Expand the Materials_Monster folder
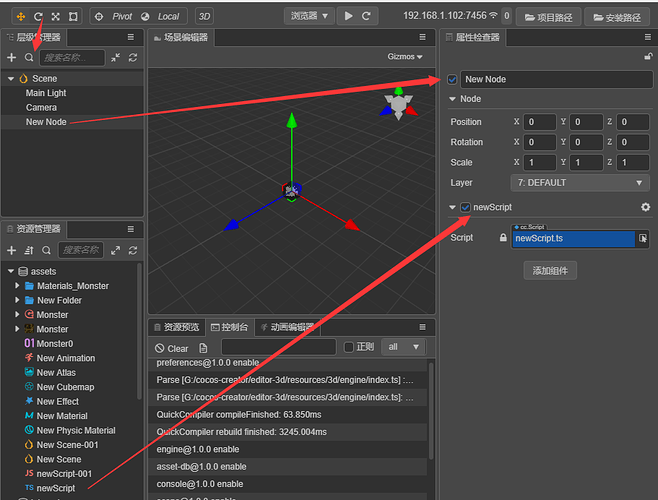This screenshot has height=500, width=658. pyautogui.click(x=17, y=285)
